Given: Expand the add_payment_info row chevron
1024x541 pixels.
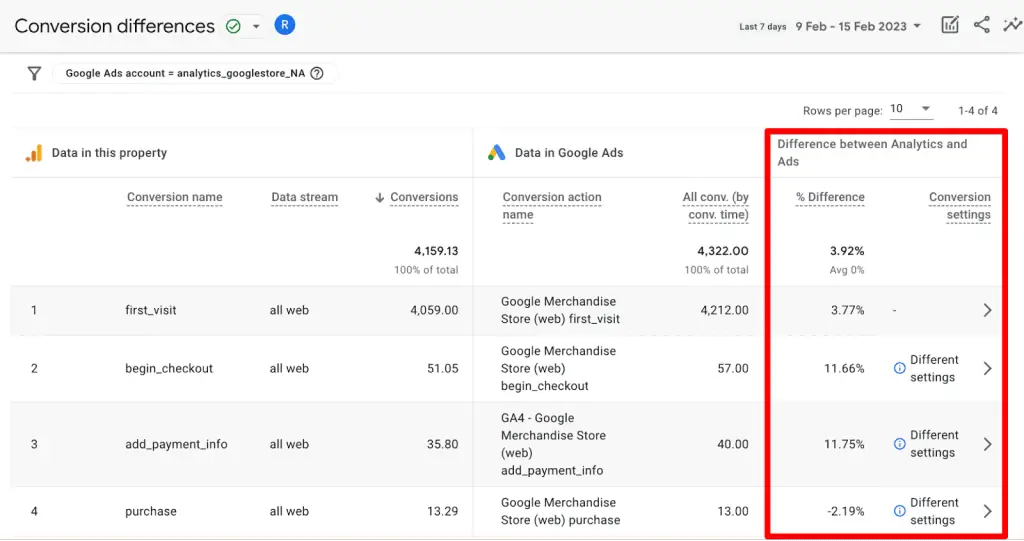Looking at the screenshot, I should point(987,444).
